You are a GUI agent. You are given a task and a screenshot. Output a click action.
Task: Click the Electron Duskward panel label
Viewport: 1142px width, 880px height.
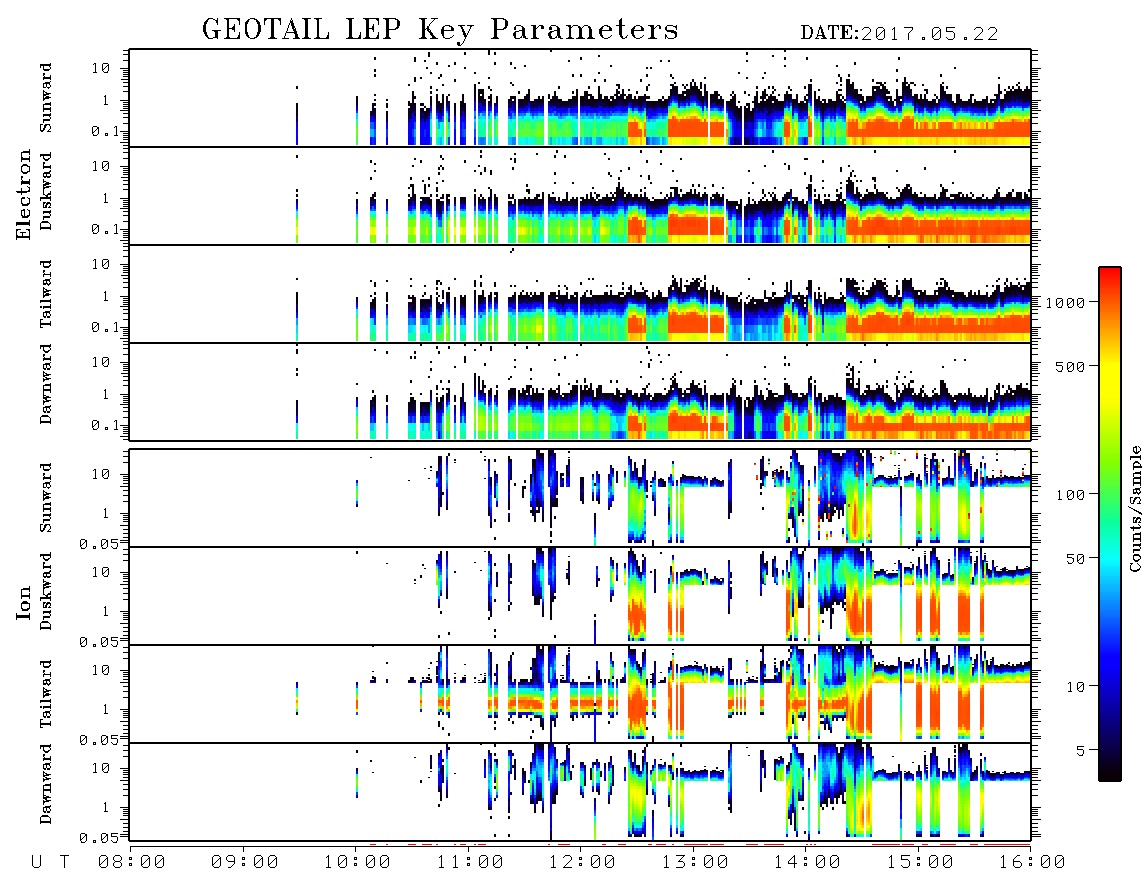[x=46, y=191]
